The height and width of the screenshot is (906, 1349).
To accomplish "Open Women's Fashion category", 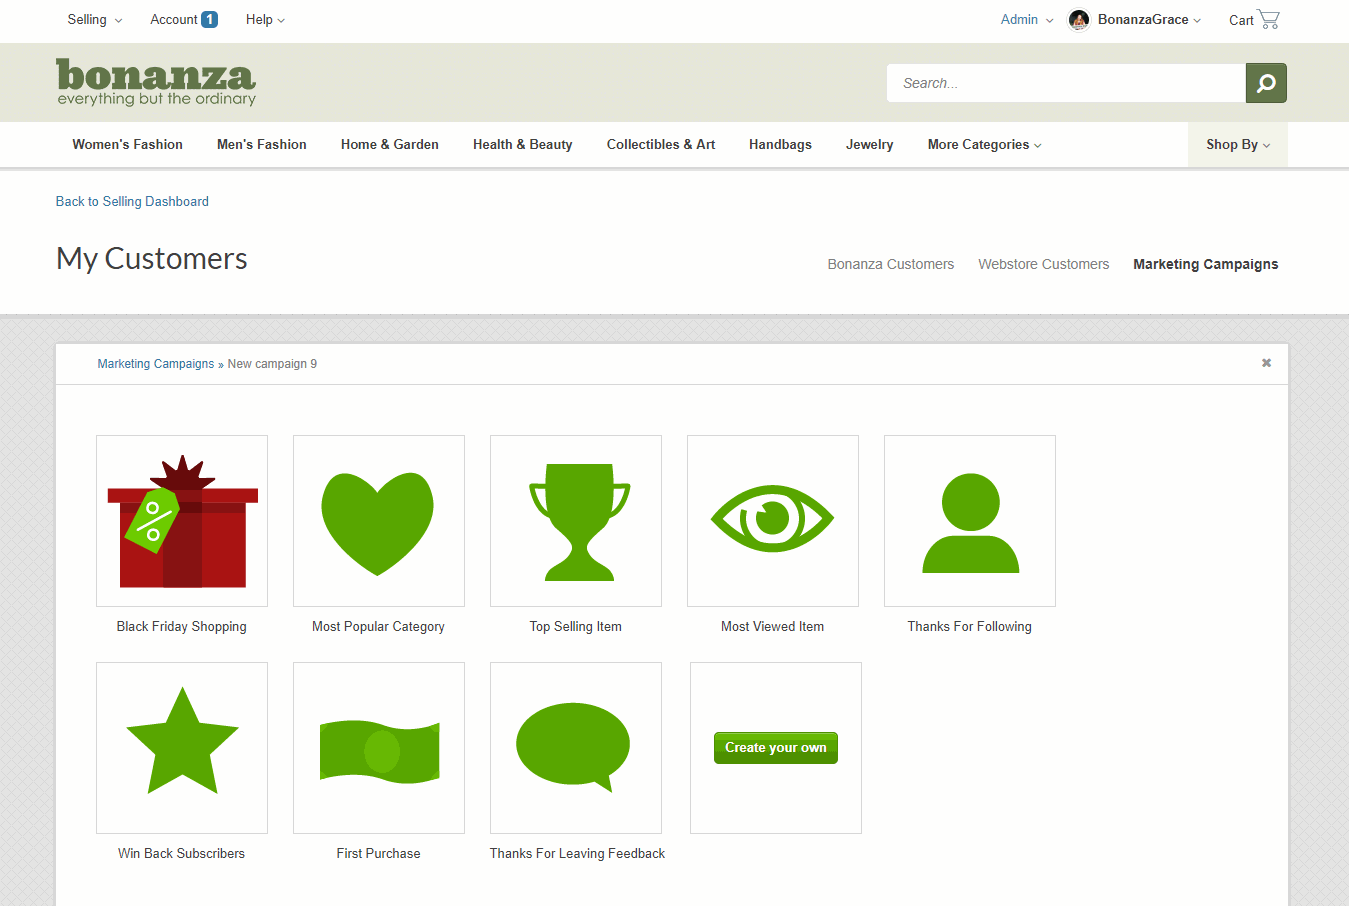I will coord(127,144).
